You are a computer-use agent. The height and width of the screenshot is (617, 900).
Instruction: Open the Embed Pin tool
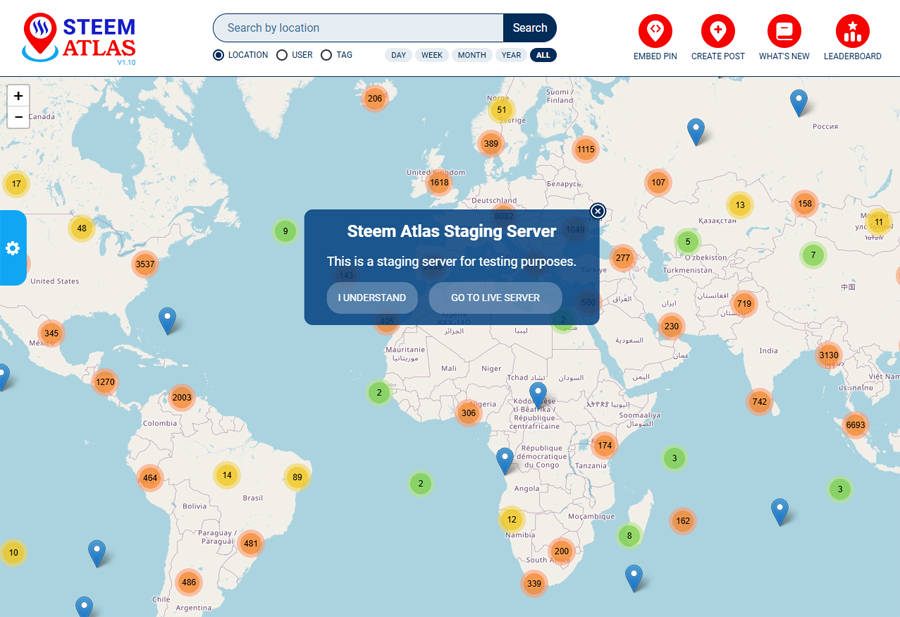(655, 37)
